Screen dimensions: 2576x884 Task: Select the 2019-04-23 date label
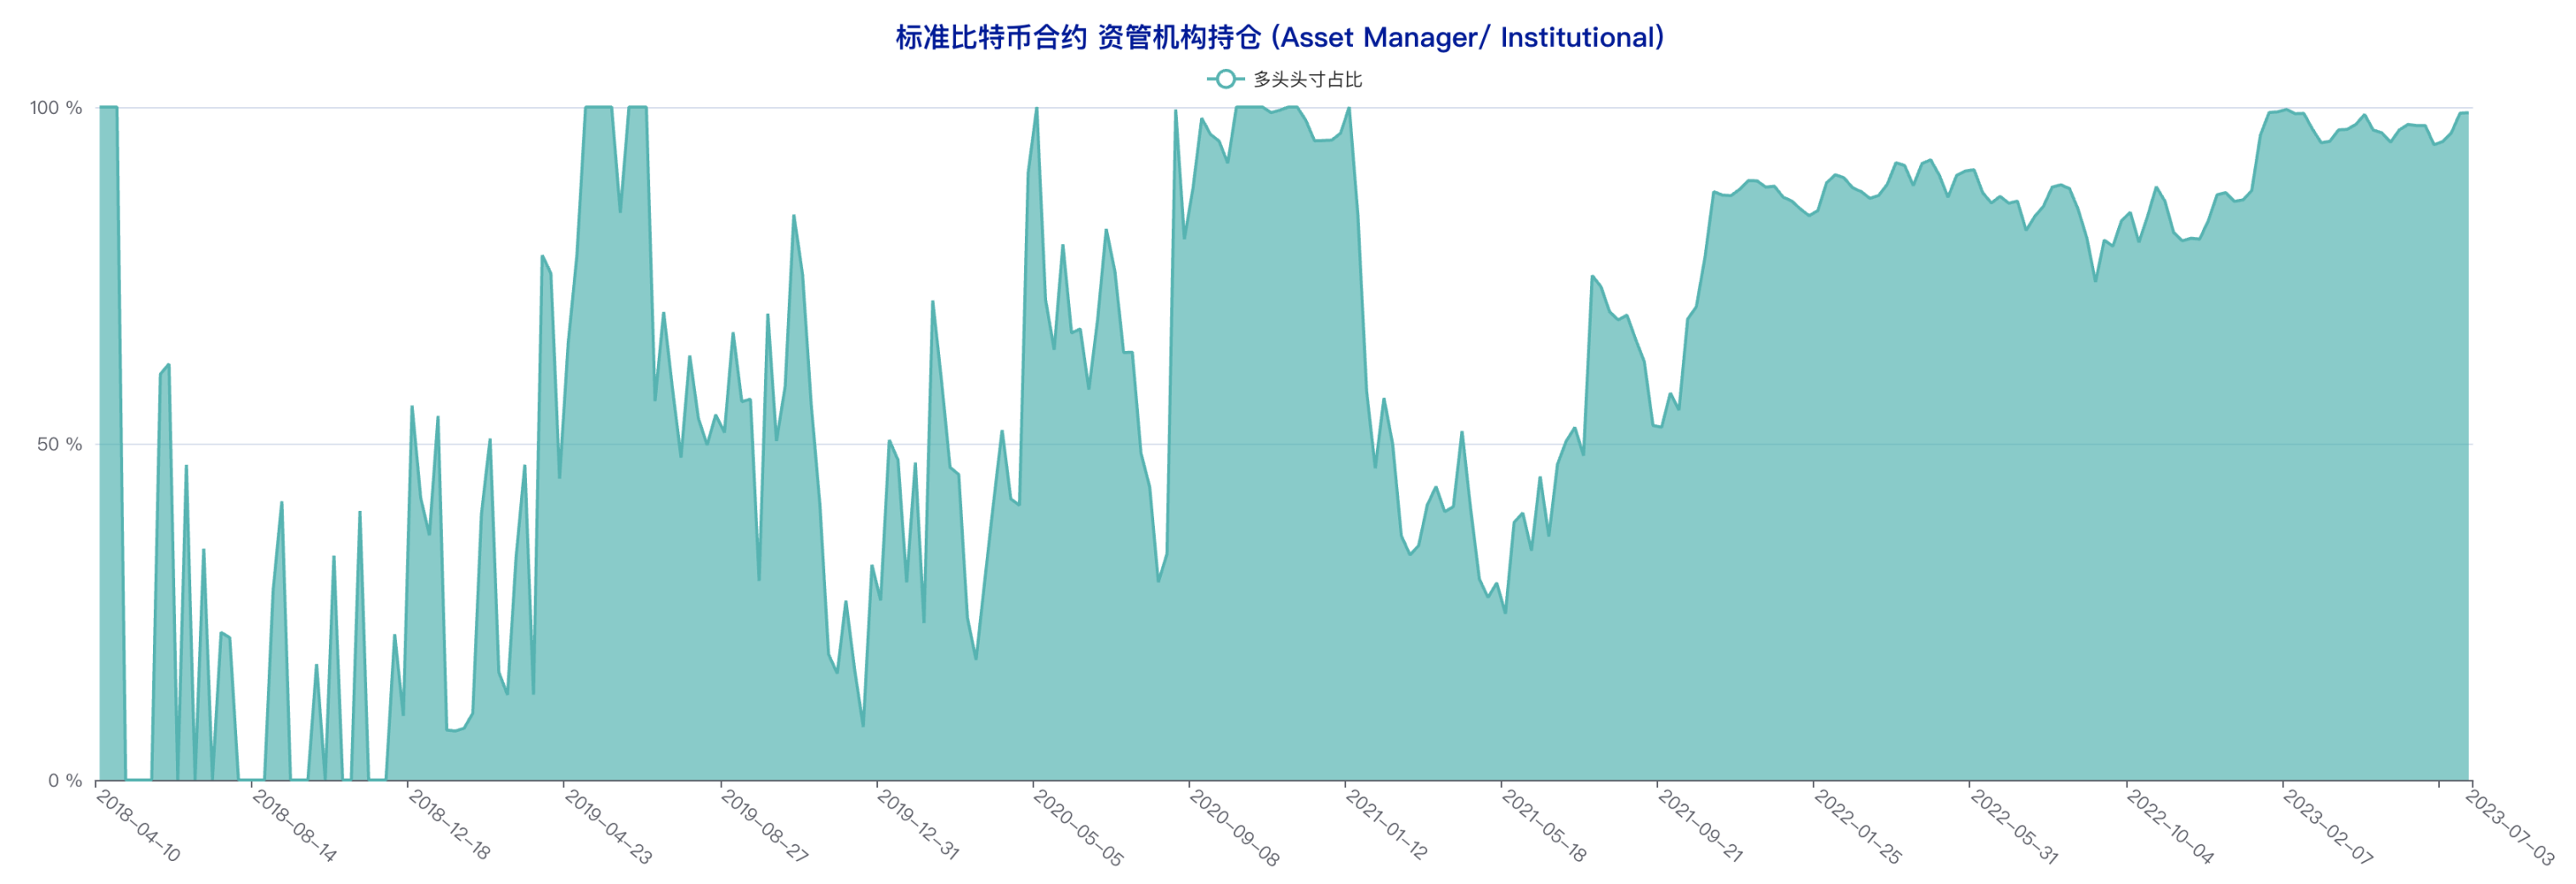coord(608,826)
